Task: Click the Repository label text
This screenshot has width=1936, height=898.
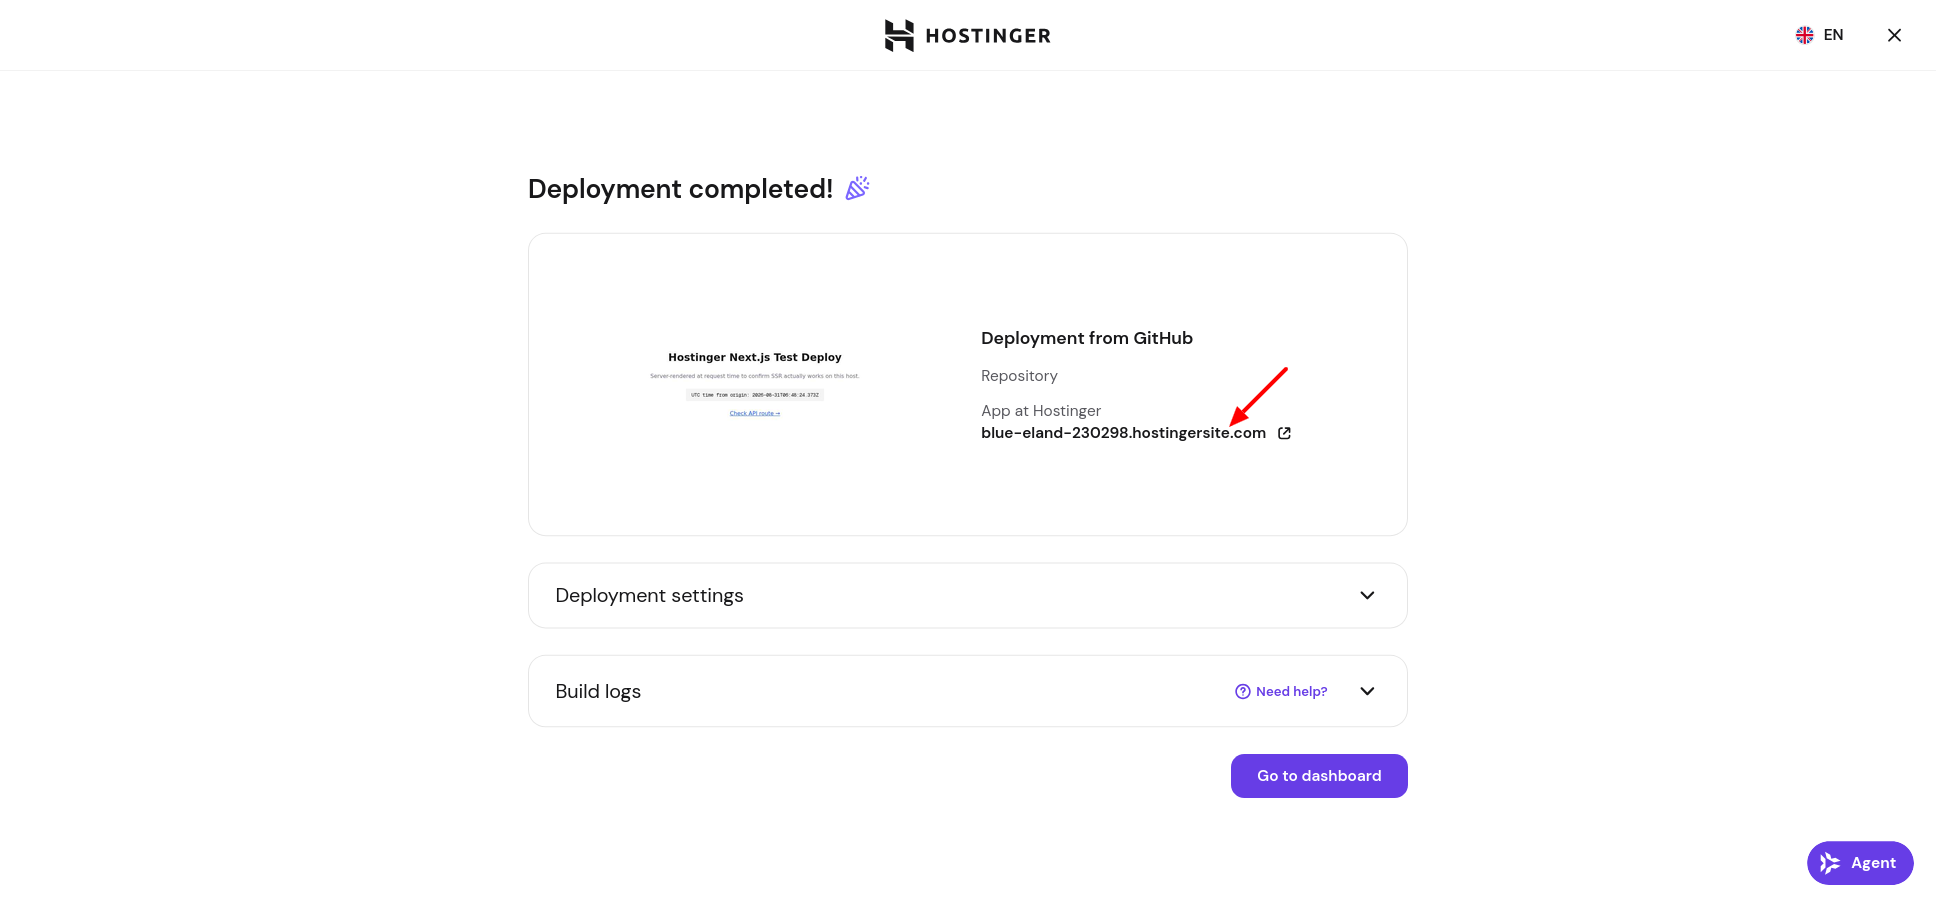Action: tap(1019, 376)
